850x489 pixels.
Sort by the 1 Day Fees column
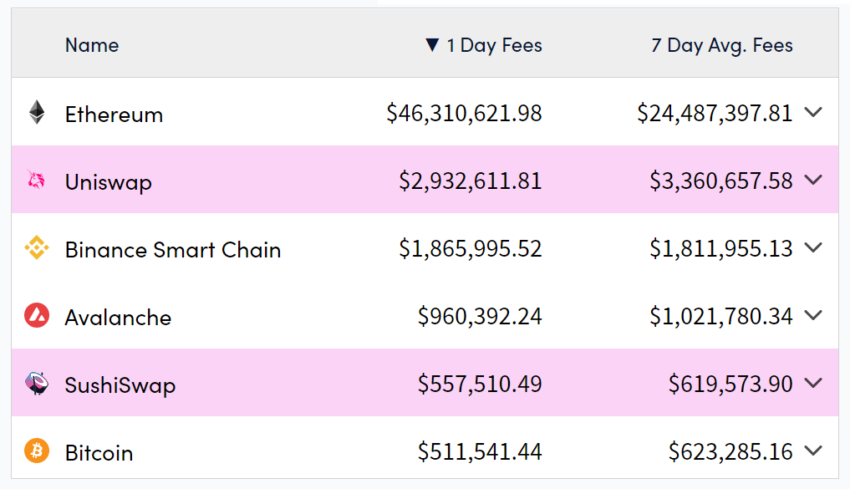(x=493, y=45)
